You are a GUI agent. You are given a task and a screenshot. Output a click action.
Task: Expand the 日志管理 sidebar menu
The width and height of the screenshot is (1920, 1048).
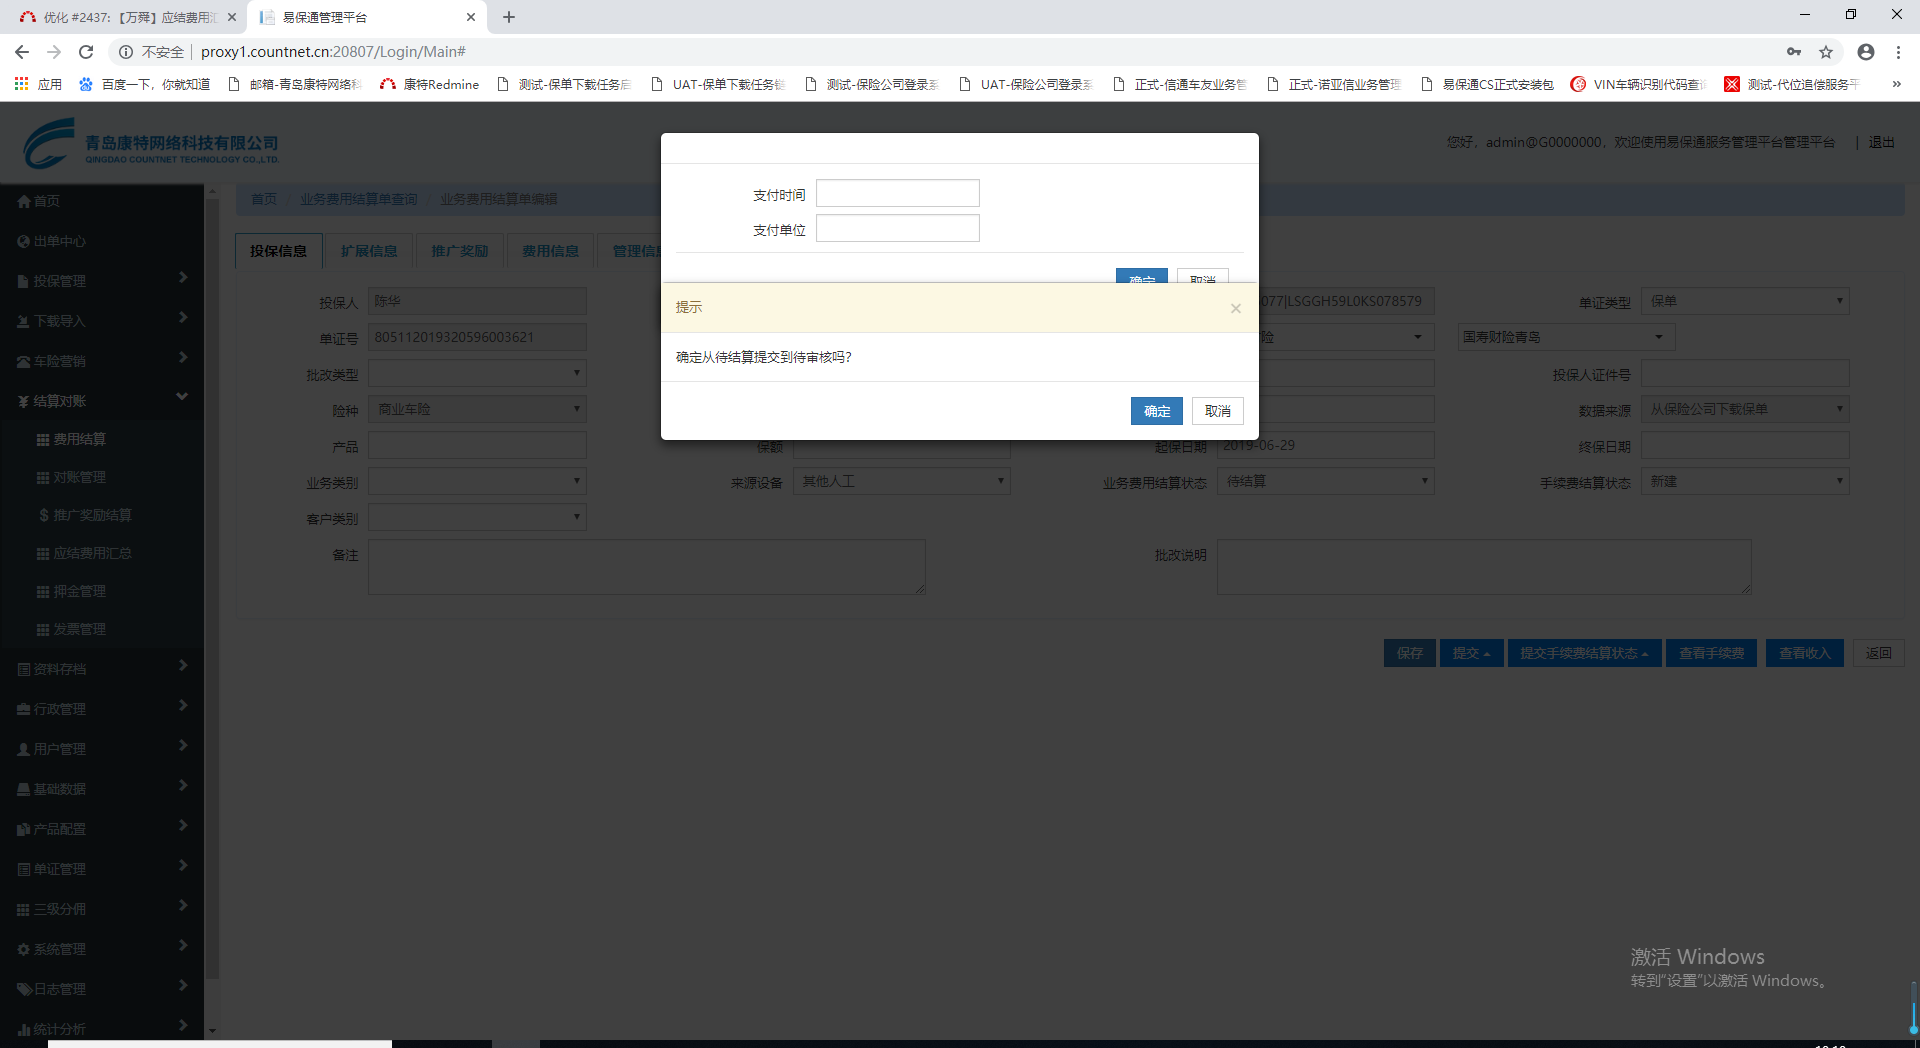102,989
